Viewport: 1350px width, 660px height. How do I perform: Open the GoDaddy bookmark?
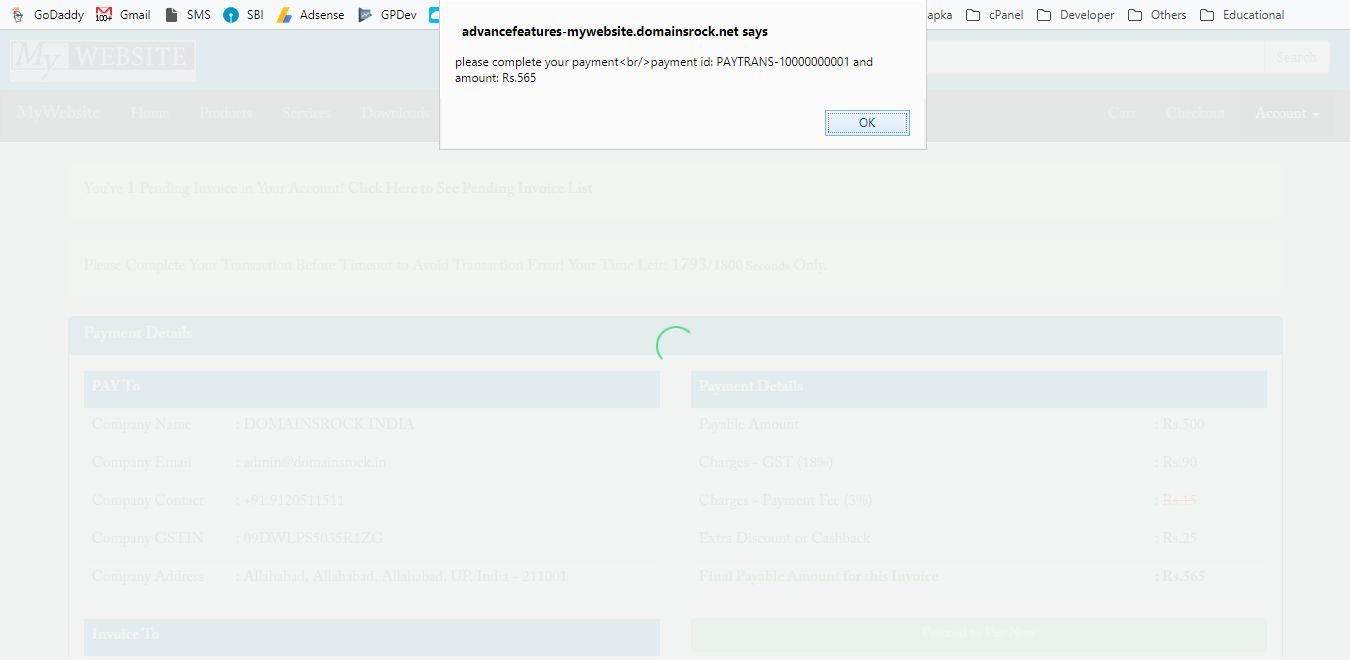47,15
